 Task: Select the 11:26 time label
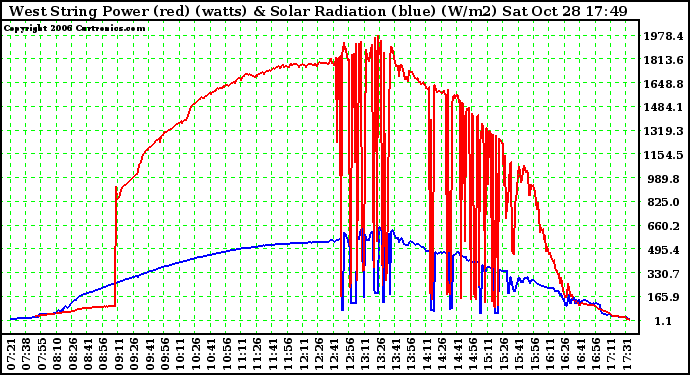258,354
